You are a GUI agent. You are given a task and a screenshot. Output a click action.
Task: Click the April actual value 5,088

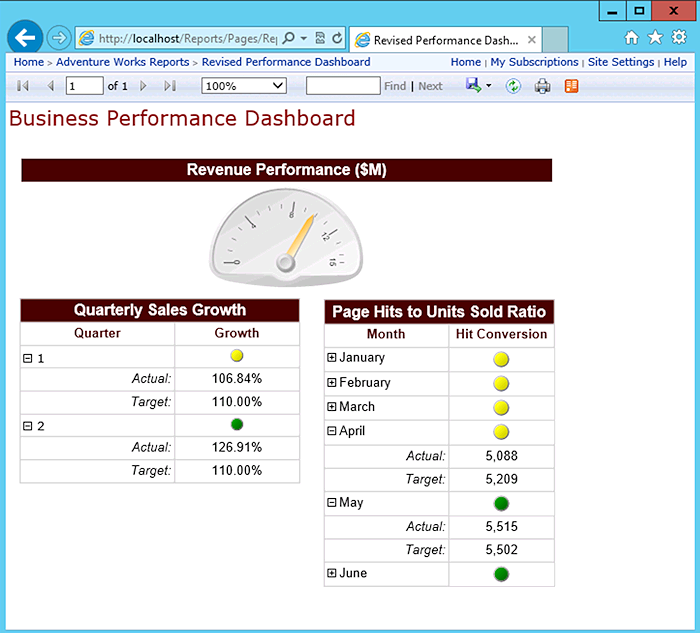501,456
